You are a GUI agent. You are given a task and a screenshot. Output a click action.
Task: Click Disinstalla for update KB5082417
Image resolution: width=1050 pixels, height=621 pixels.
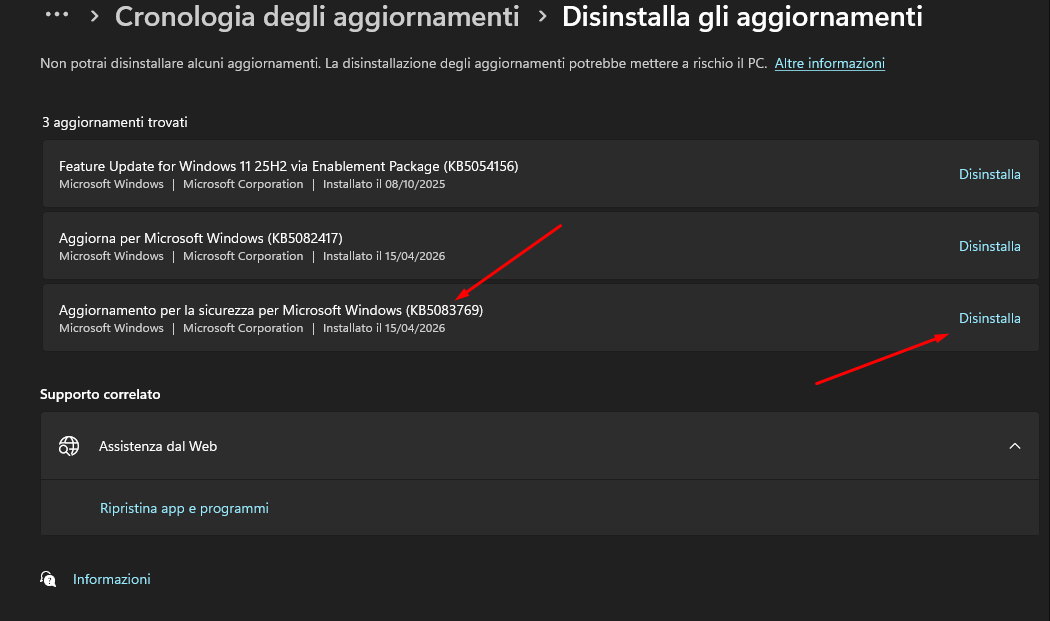989,246
